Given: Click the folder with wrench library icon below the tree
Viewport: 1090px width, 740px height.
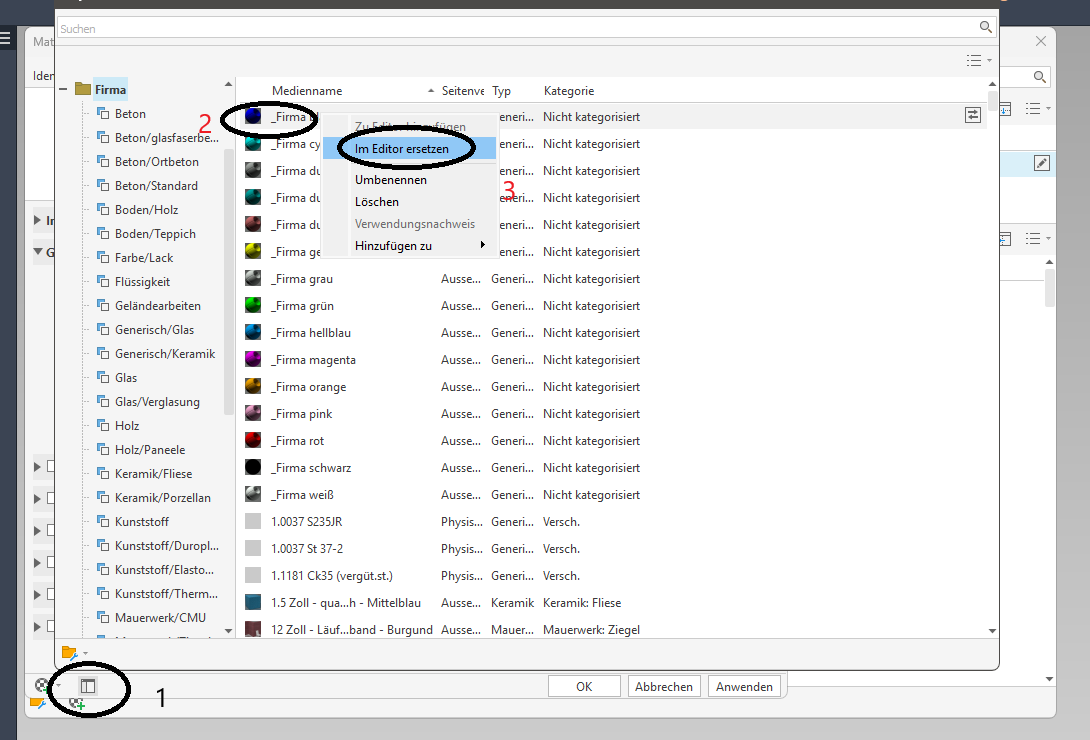Looking at the screenshot, I should [x=69, y=652].
